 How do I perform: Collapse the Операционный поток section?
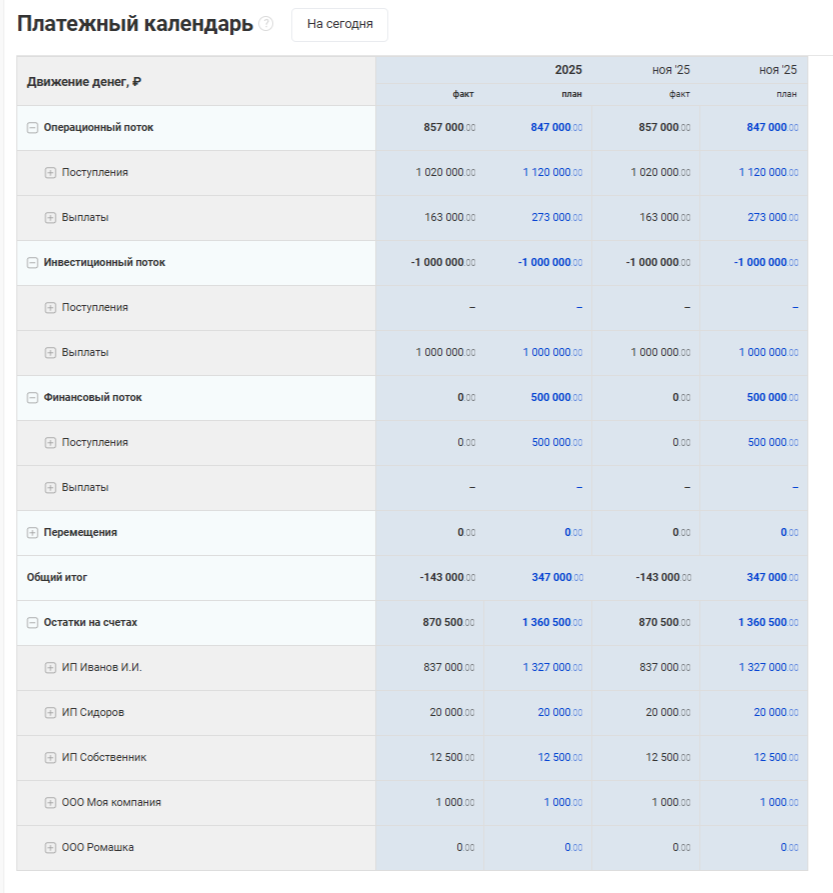point(32,128)
